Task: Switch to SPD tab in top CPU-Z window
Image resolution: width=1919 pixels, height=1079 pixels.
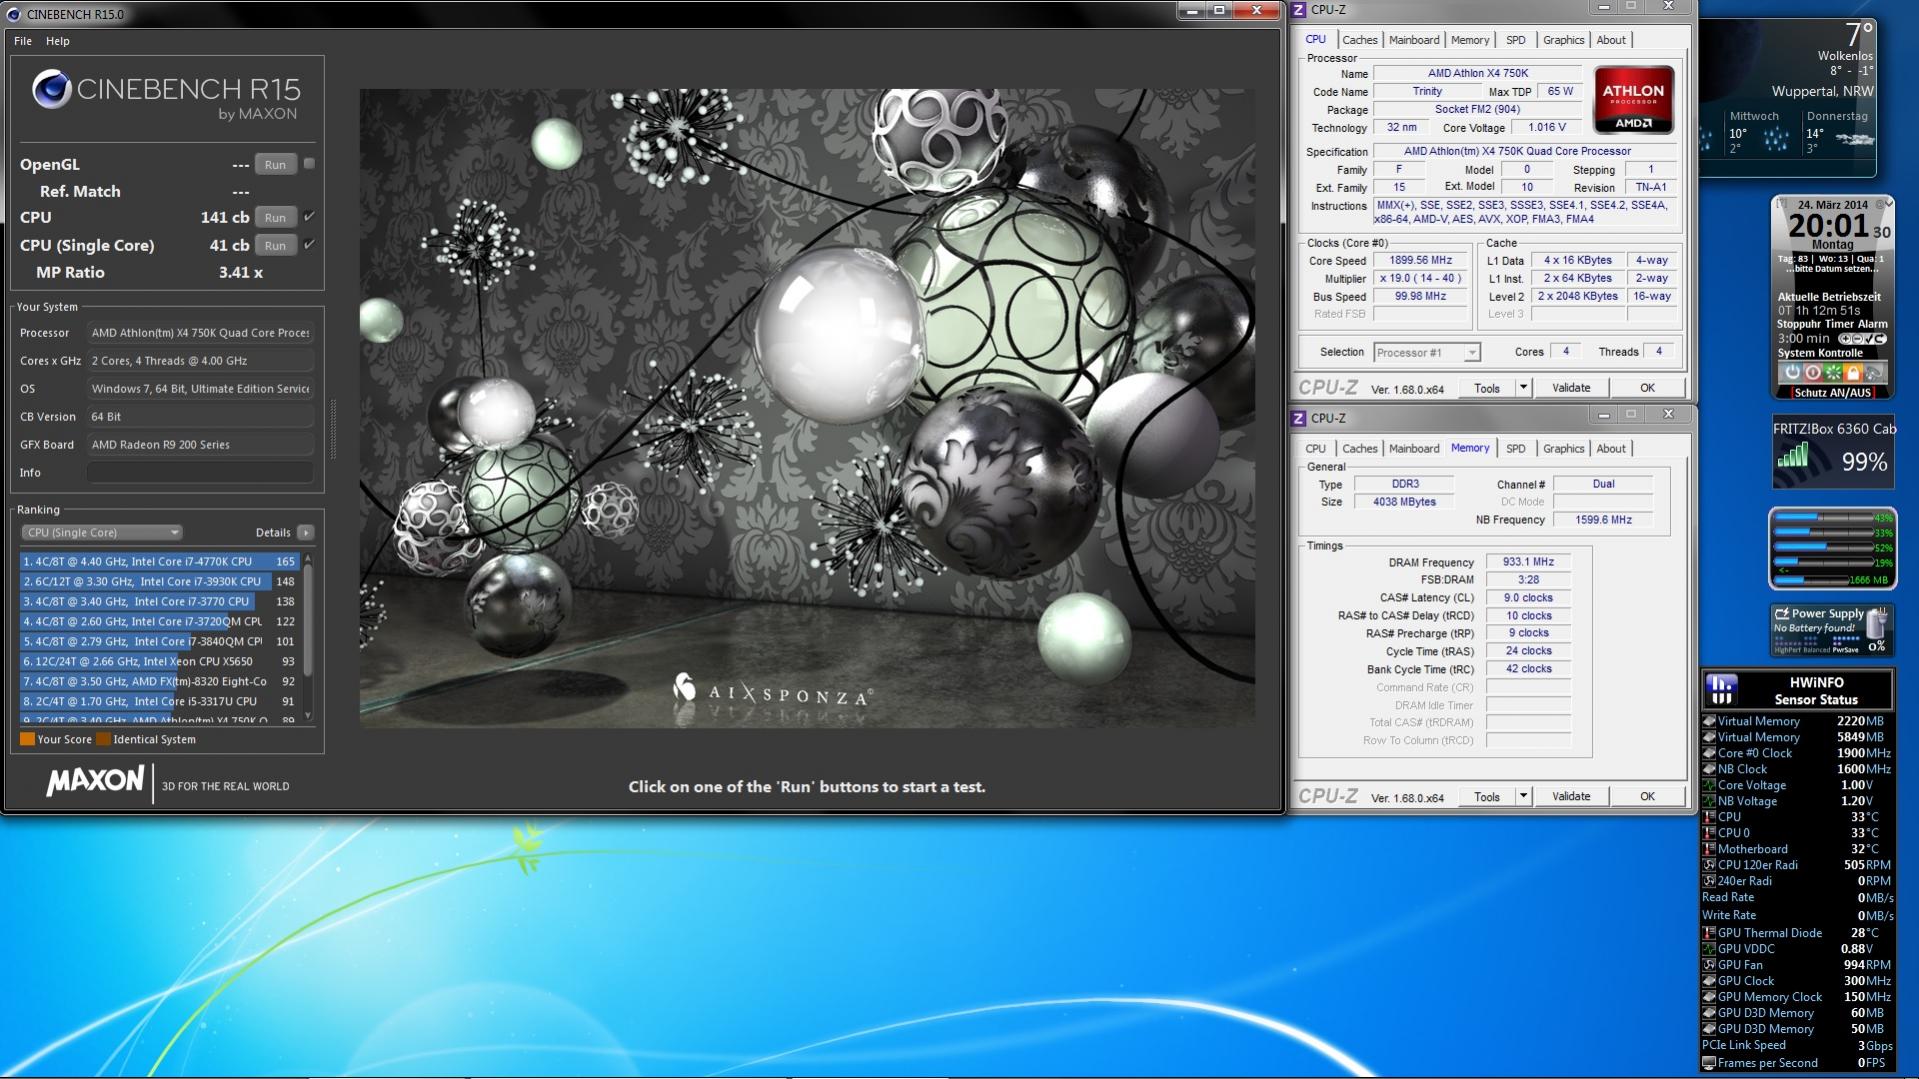Action: (1516, 40)
